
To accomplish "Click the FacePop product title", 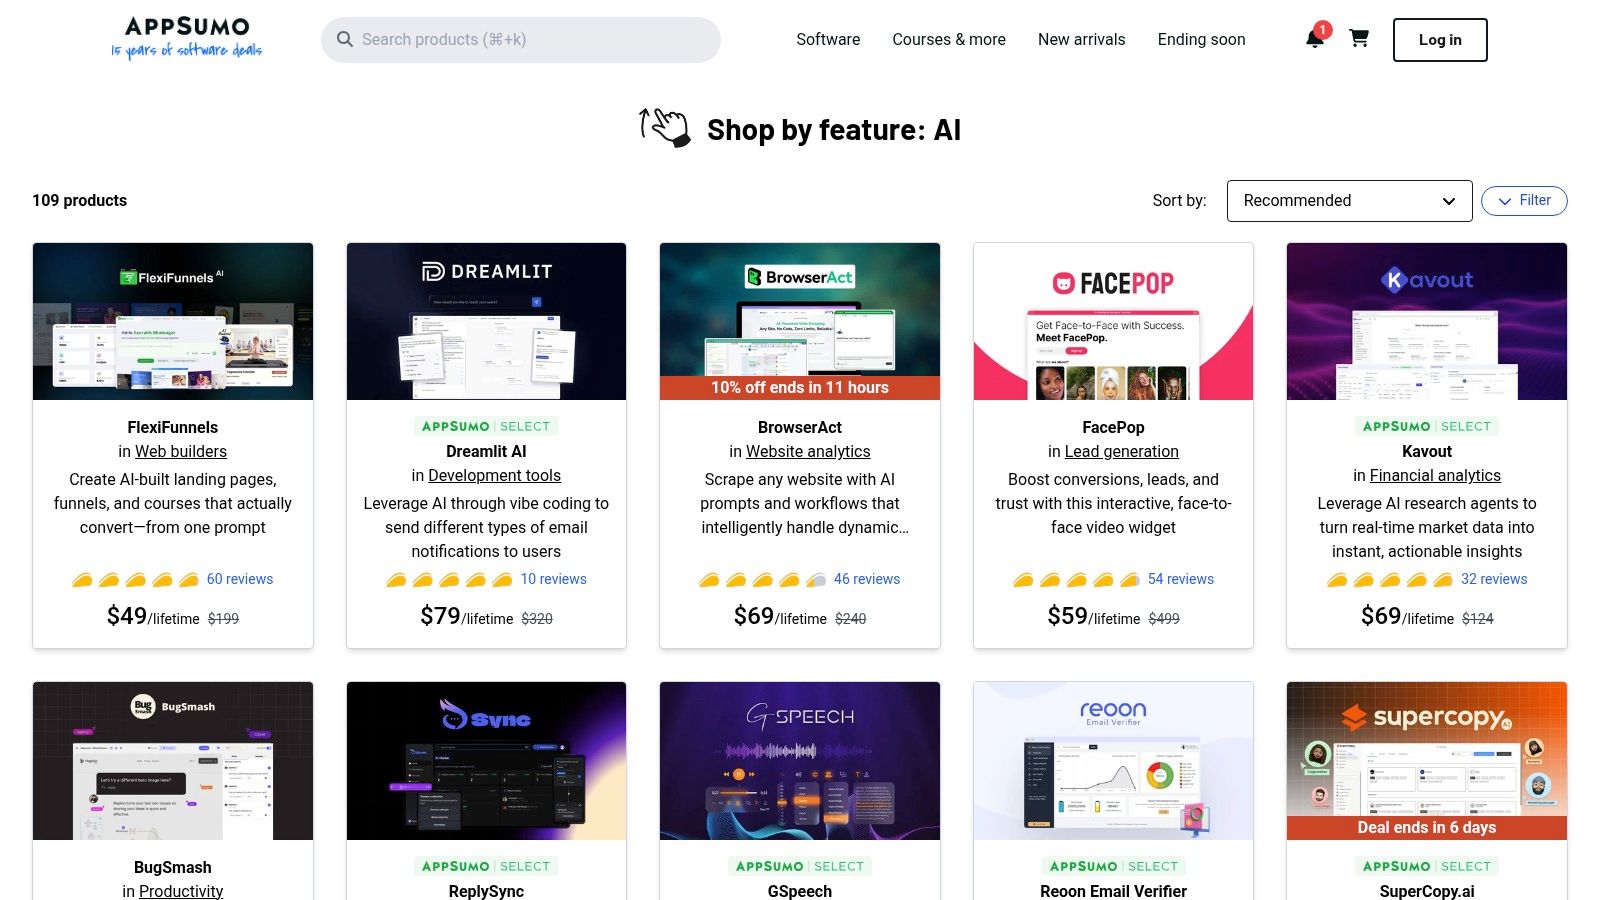I will point(1113,427).
